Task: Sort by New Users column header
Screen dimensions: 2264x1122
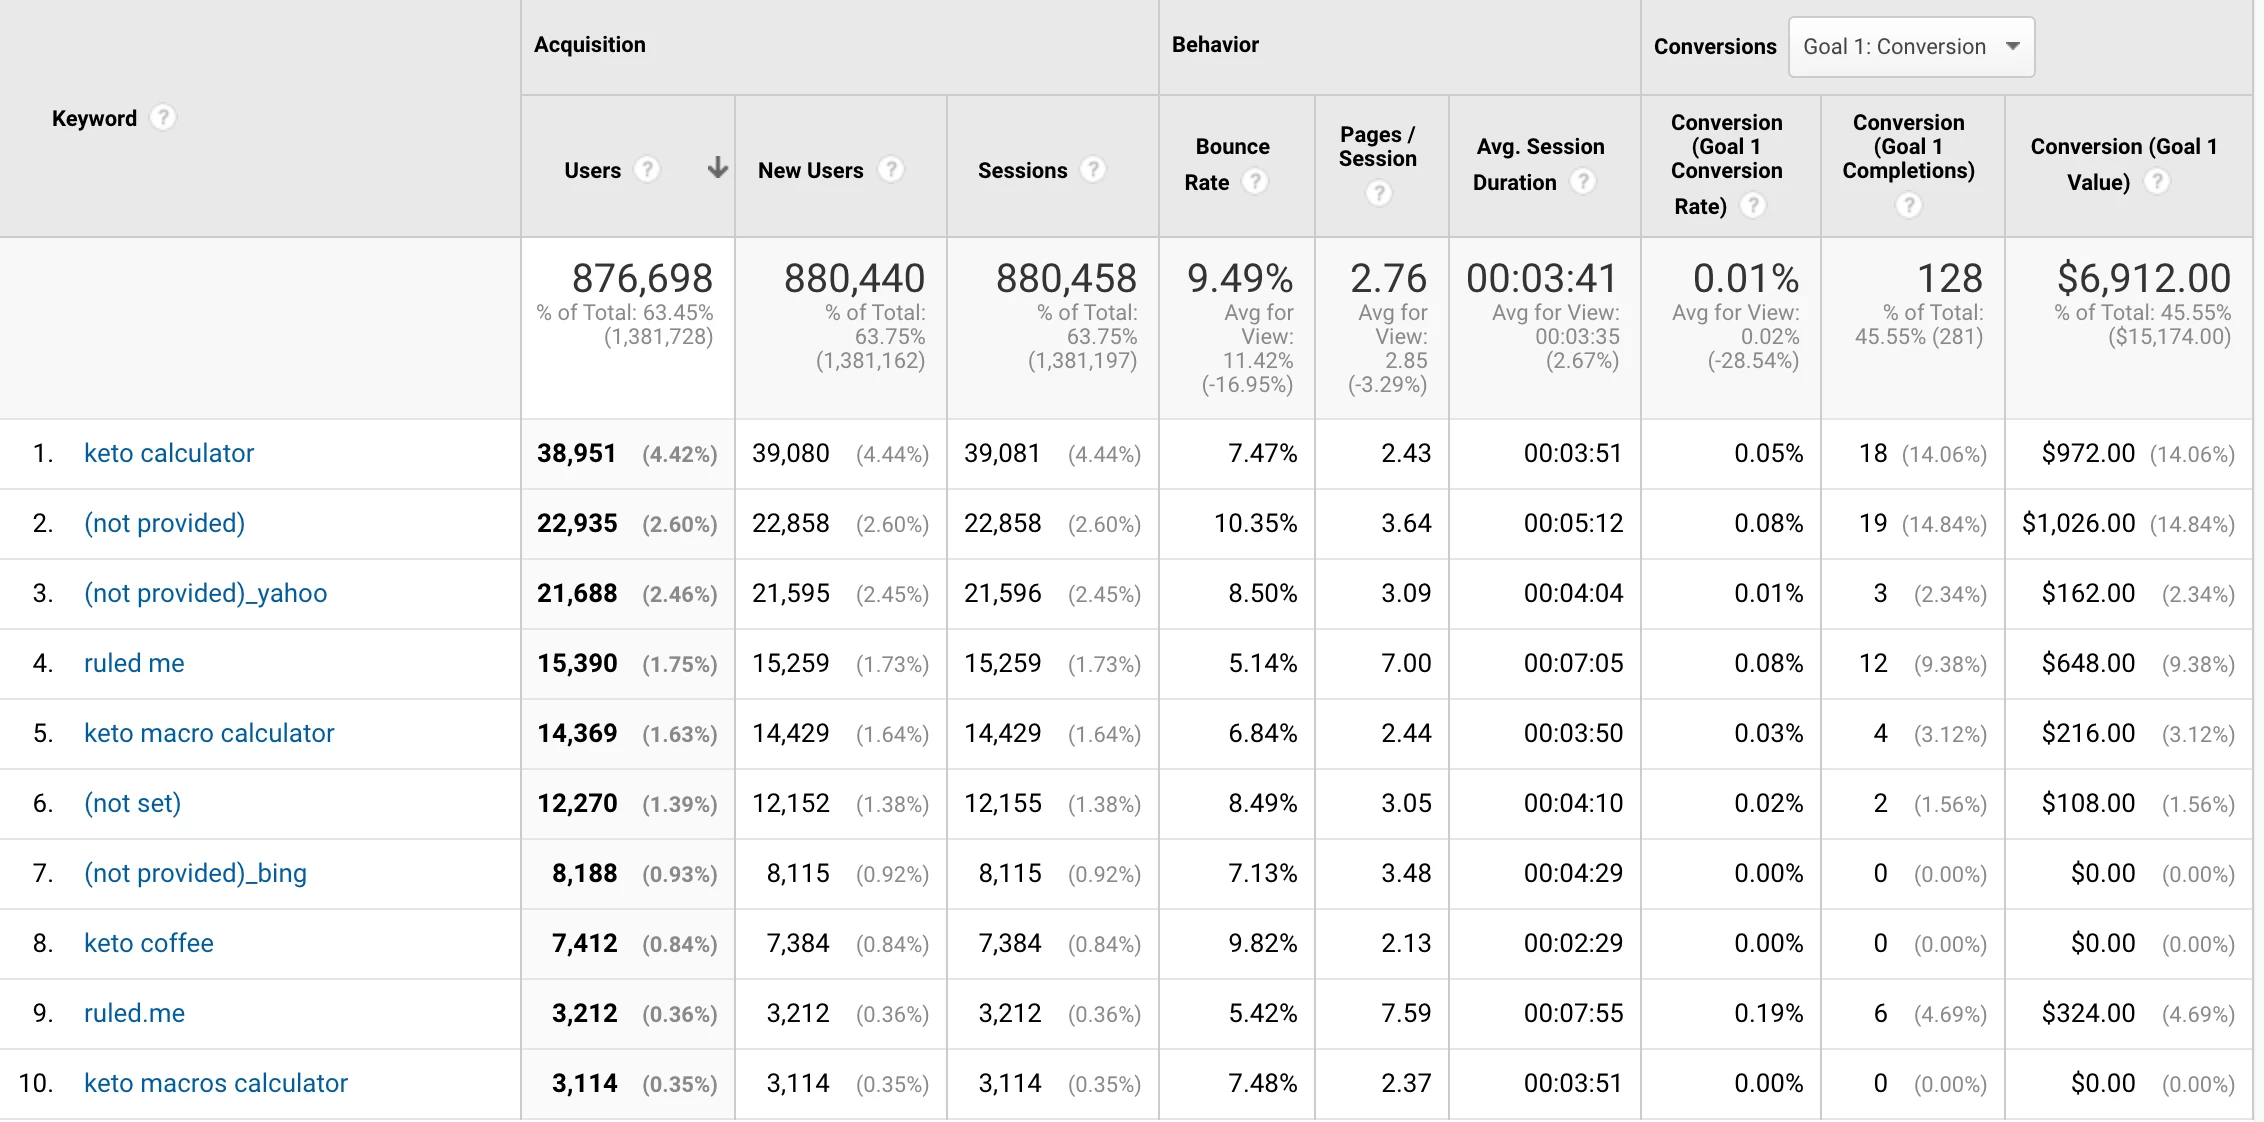Action: tap(810, 170)
